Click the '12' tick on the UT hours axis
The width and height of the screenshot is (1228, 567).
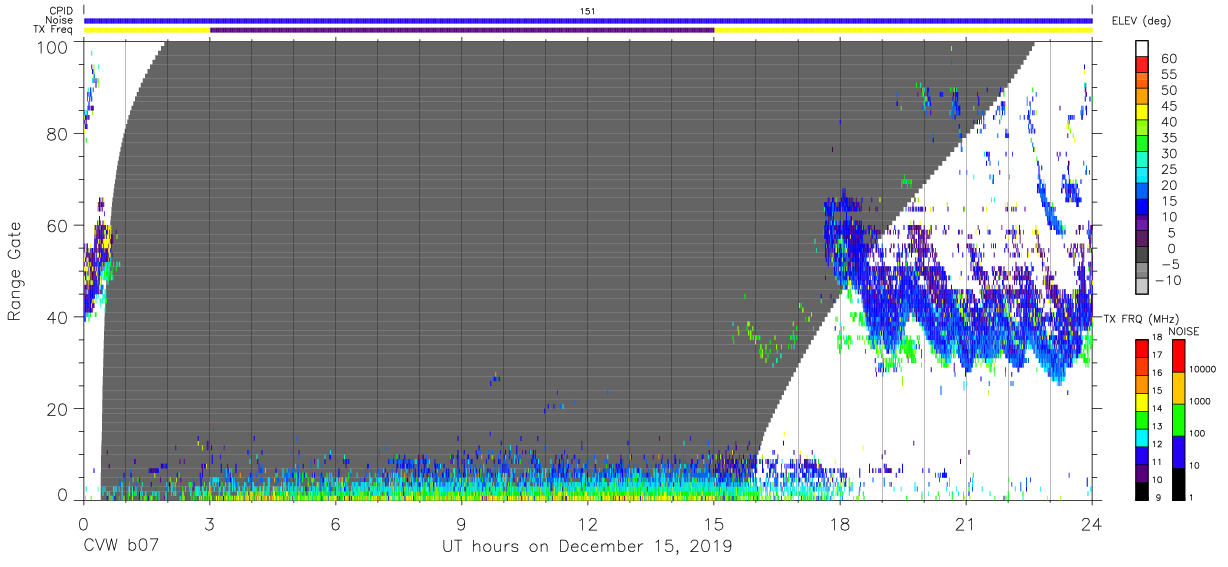point(588,522)
